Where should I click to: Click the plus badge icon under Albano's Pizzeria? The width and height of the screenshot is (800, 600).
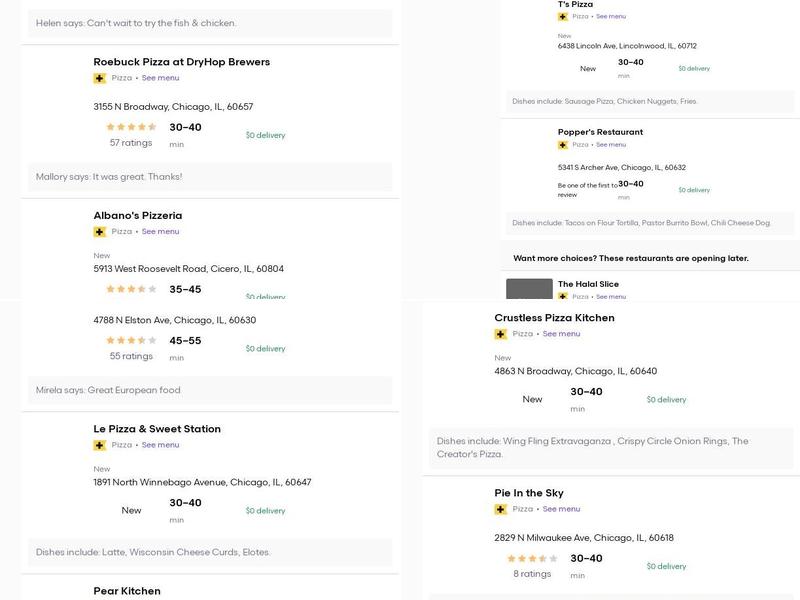pyautogui.click(x=99, y=232)
